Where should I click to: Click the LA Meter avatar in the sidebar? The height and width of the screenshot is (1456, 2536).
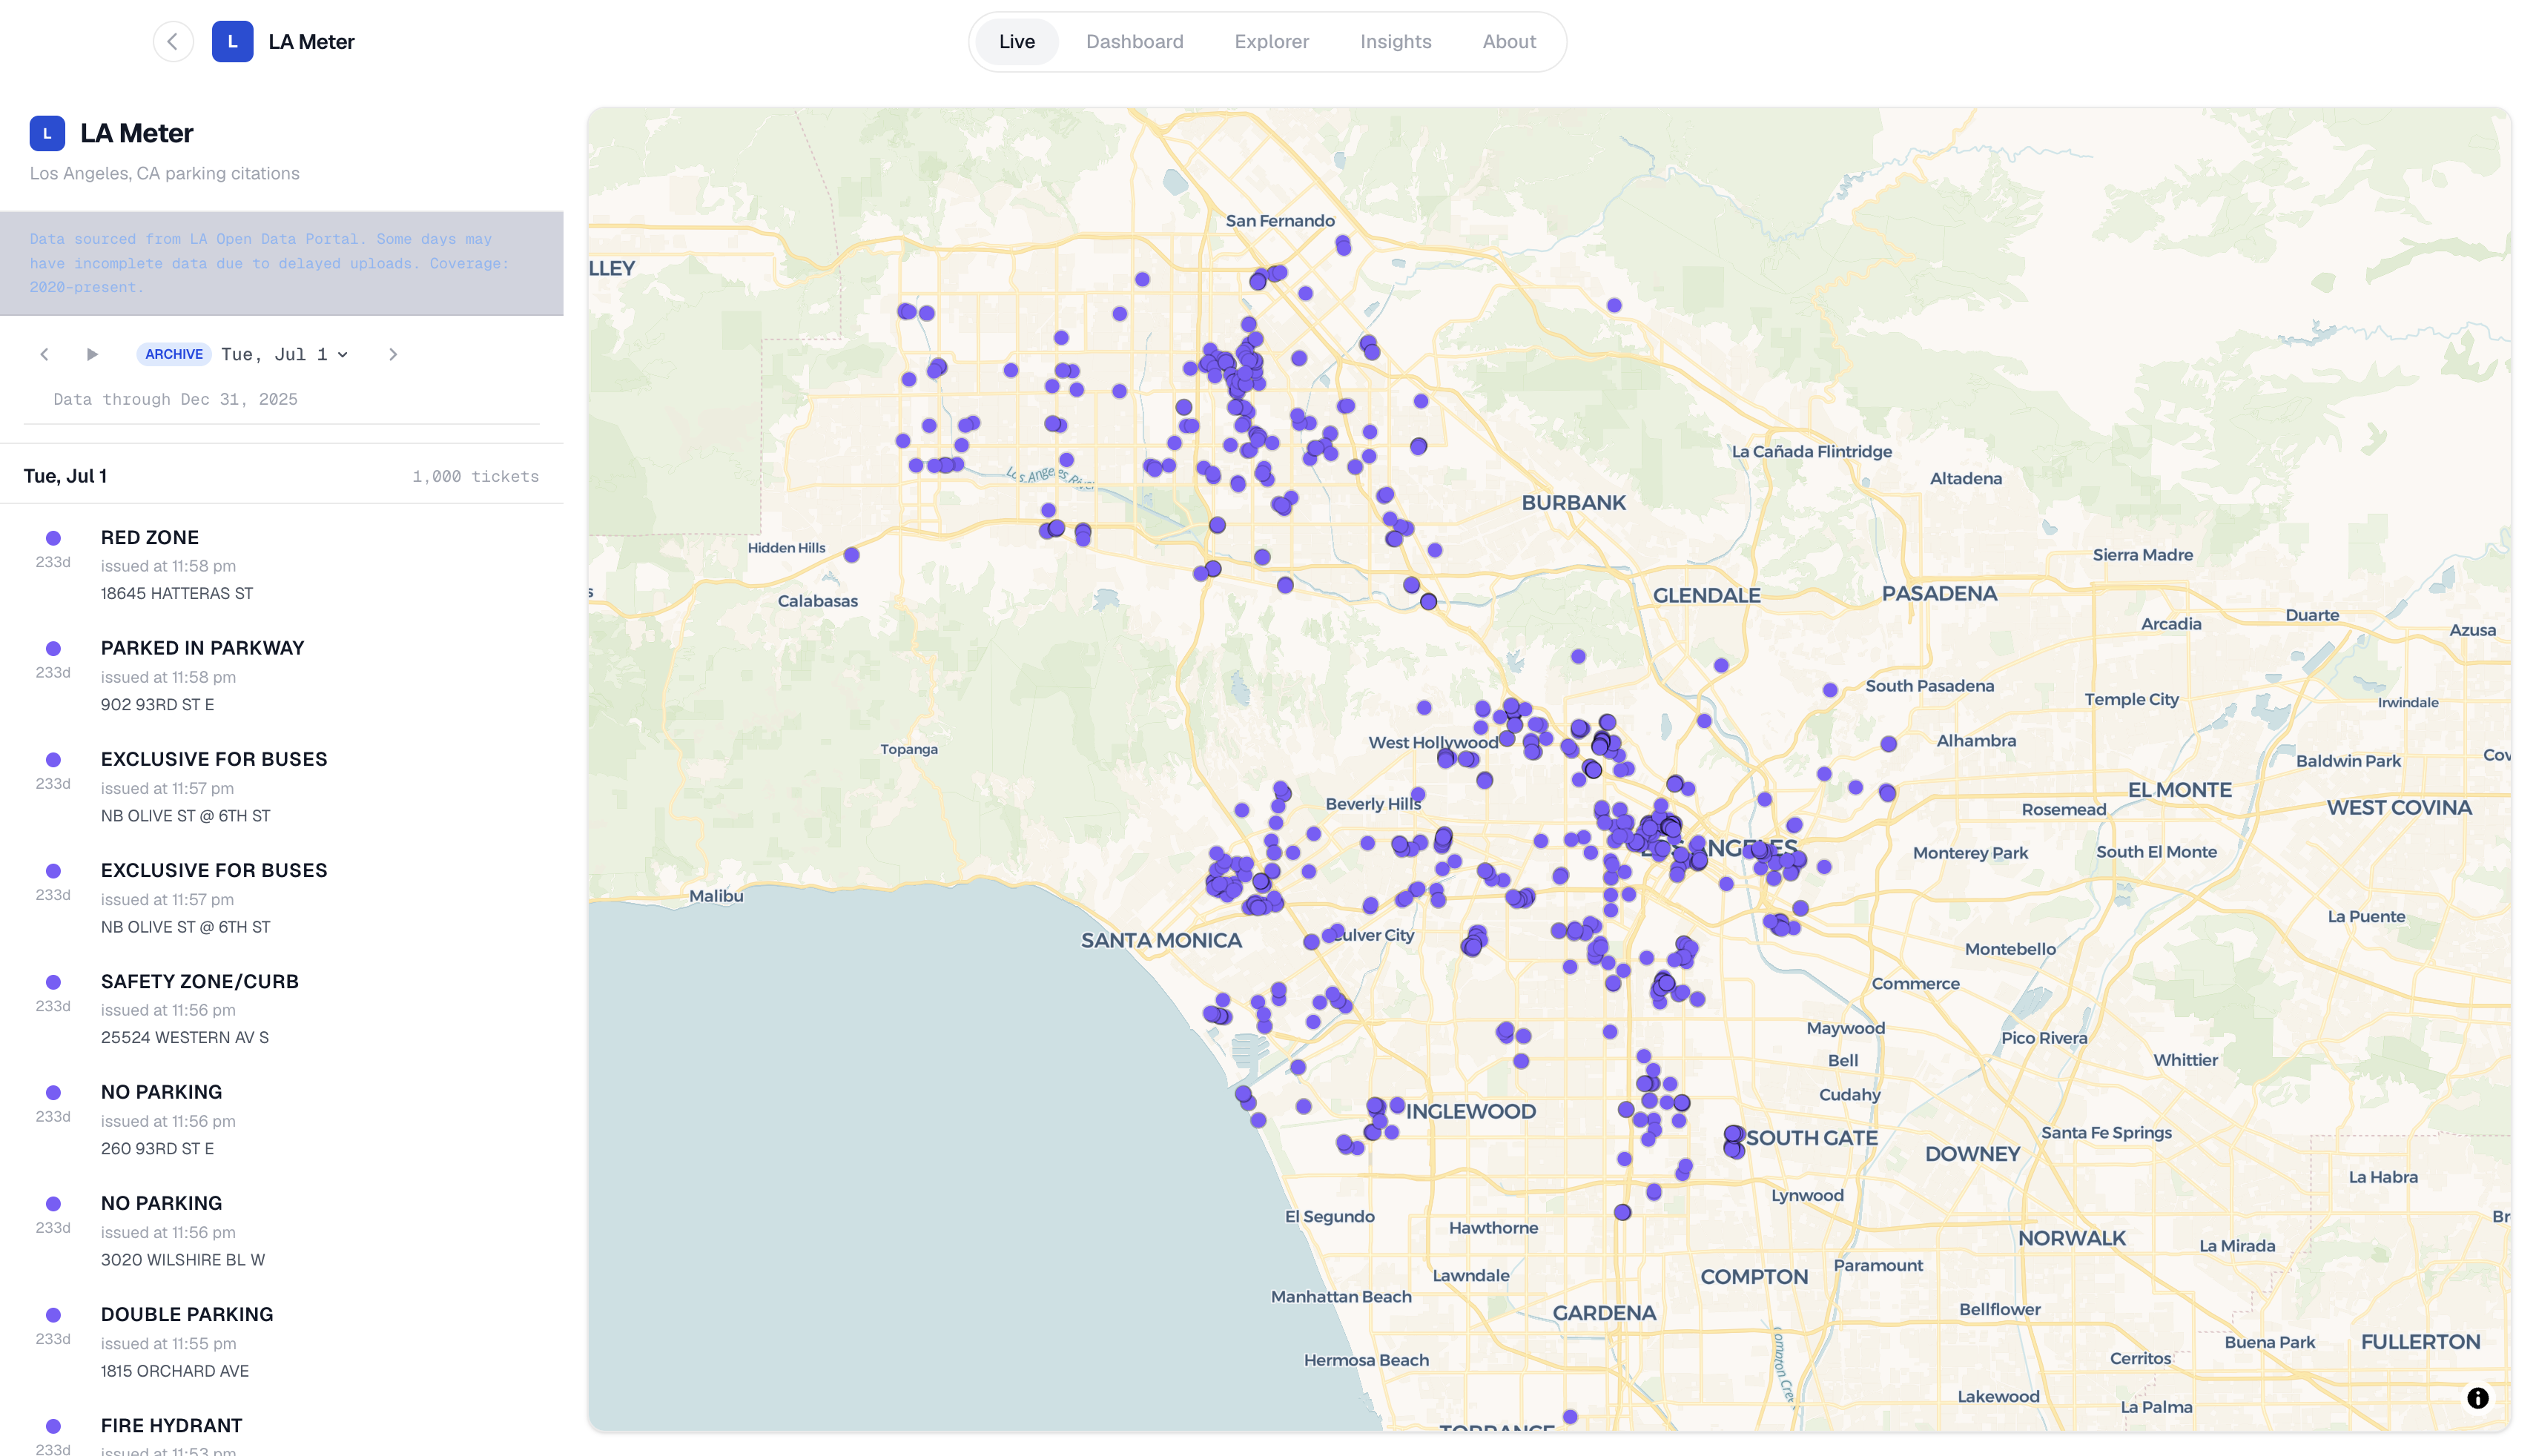pos(47,132)
